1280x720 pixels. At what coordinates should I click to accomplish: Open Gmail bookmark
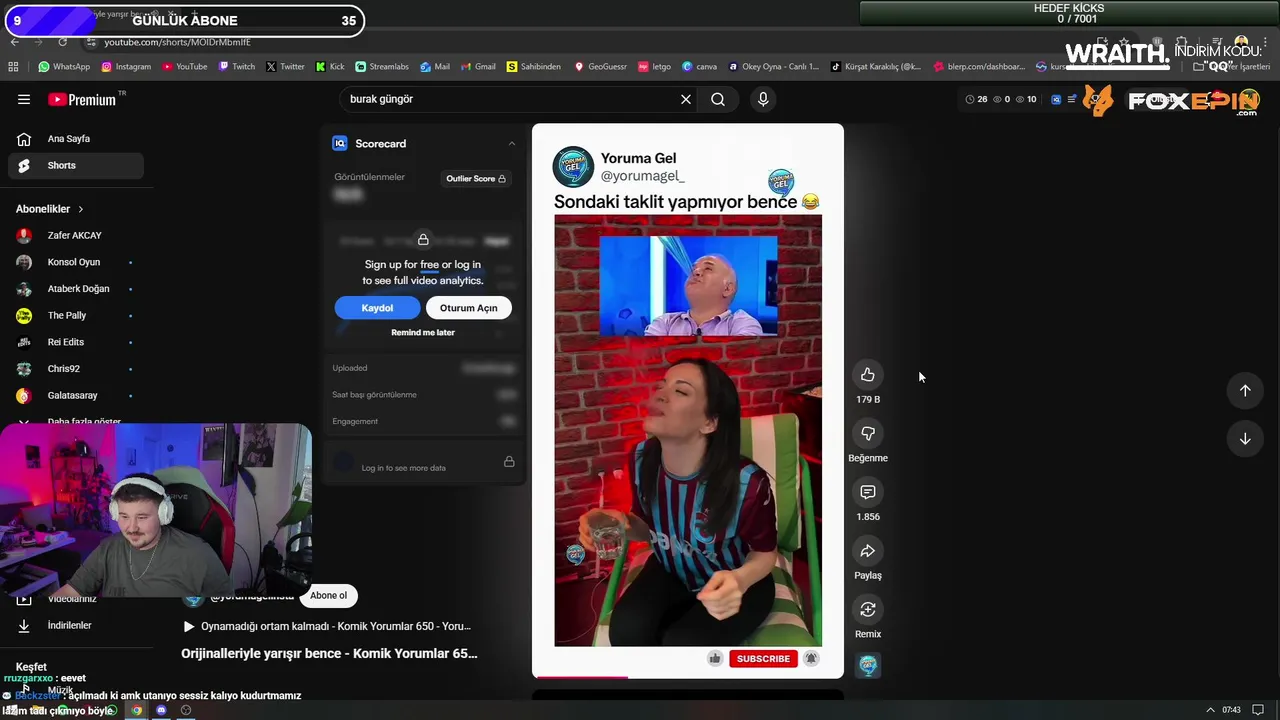(x=478, y=67)
